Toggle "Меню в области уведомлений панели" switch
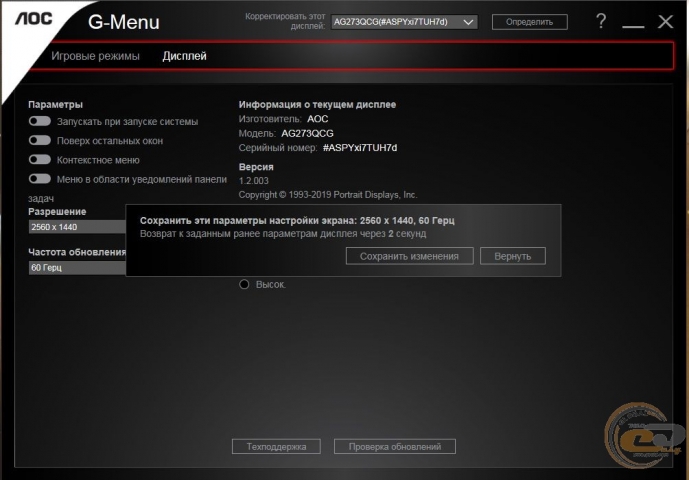Screen dimensions: 689x480 coord(40,178)
